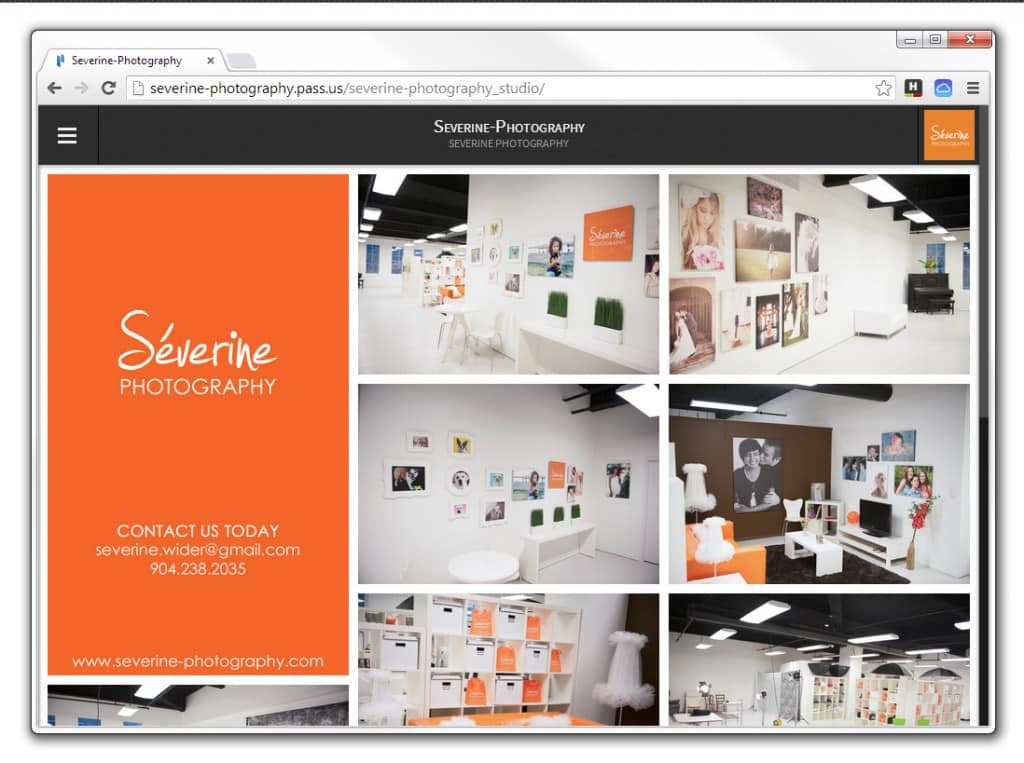Minimize the browser window
This screenshot has width=1024, height=763.
pyautogui.click(x=910, y=40)
